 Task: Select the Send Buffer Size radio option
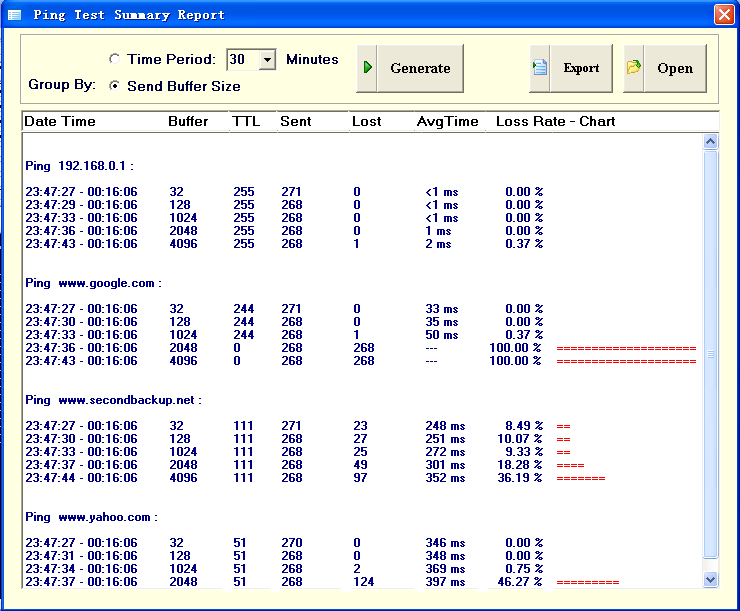click(114, 86)
